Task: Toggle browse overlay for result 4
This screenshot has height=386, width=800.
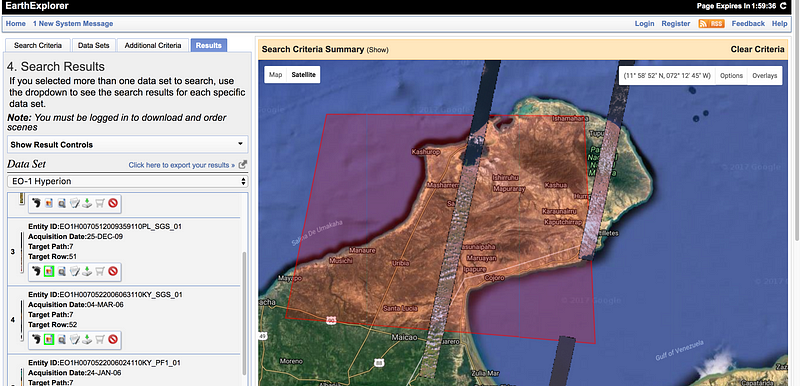Action: tap(49, 339)
